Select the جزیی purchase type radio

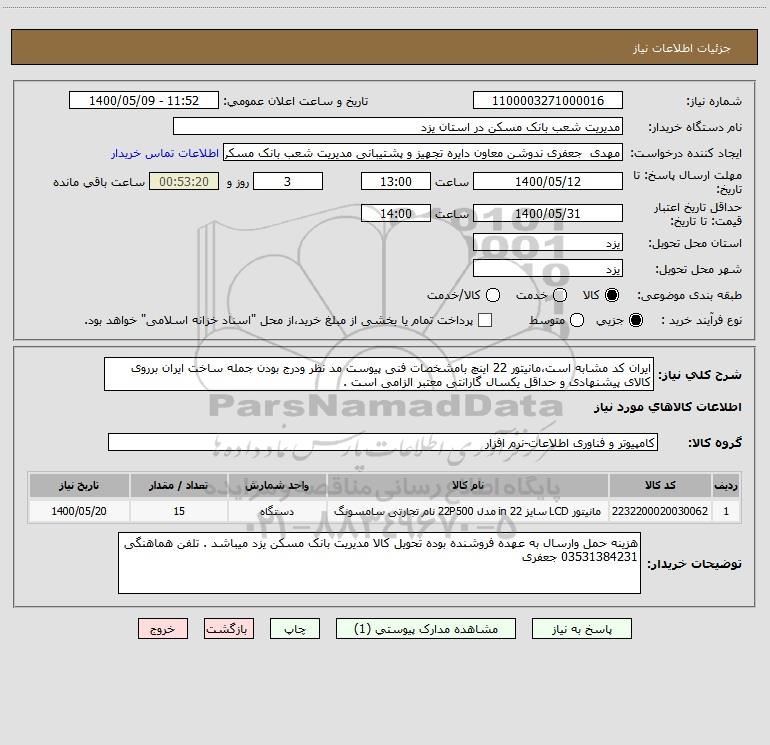point(636,320)
